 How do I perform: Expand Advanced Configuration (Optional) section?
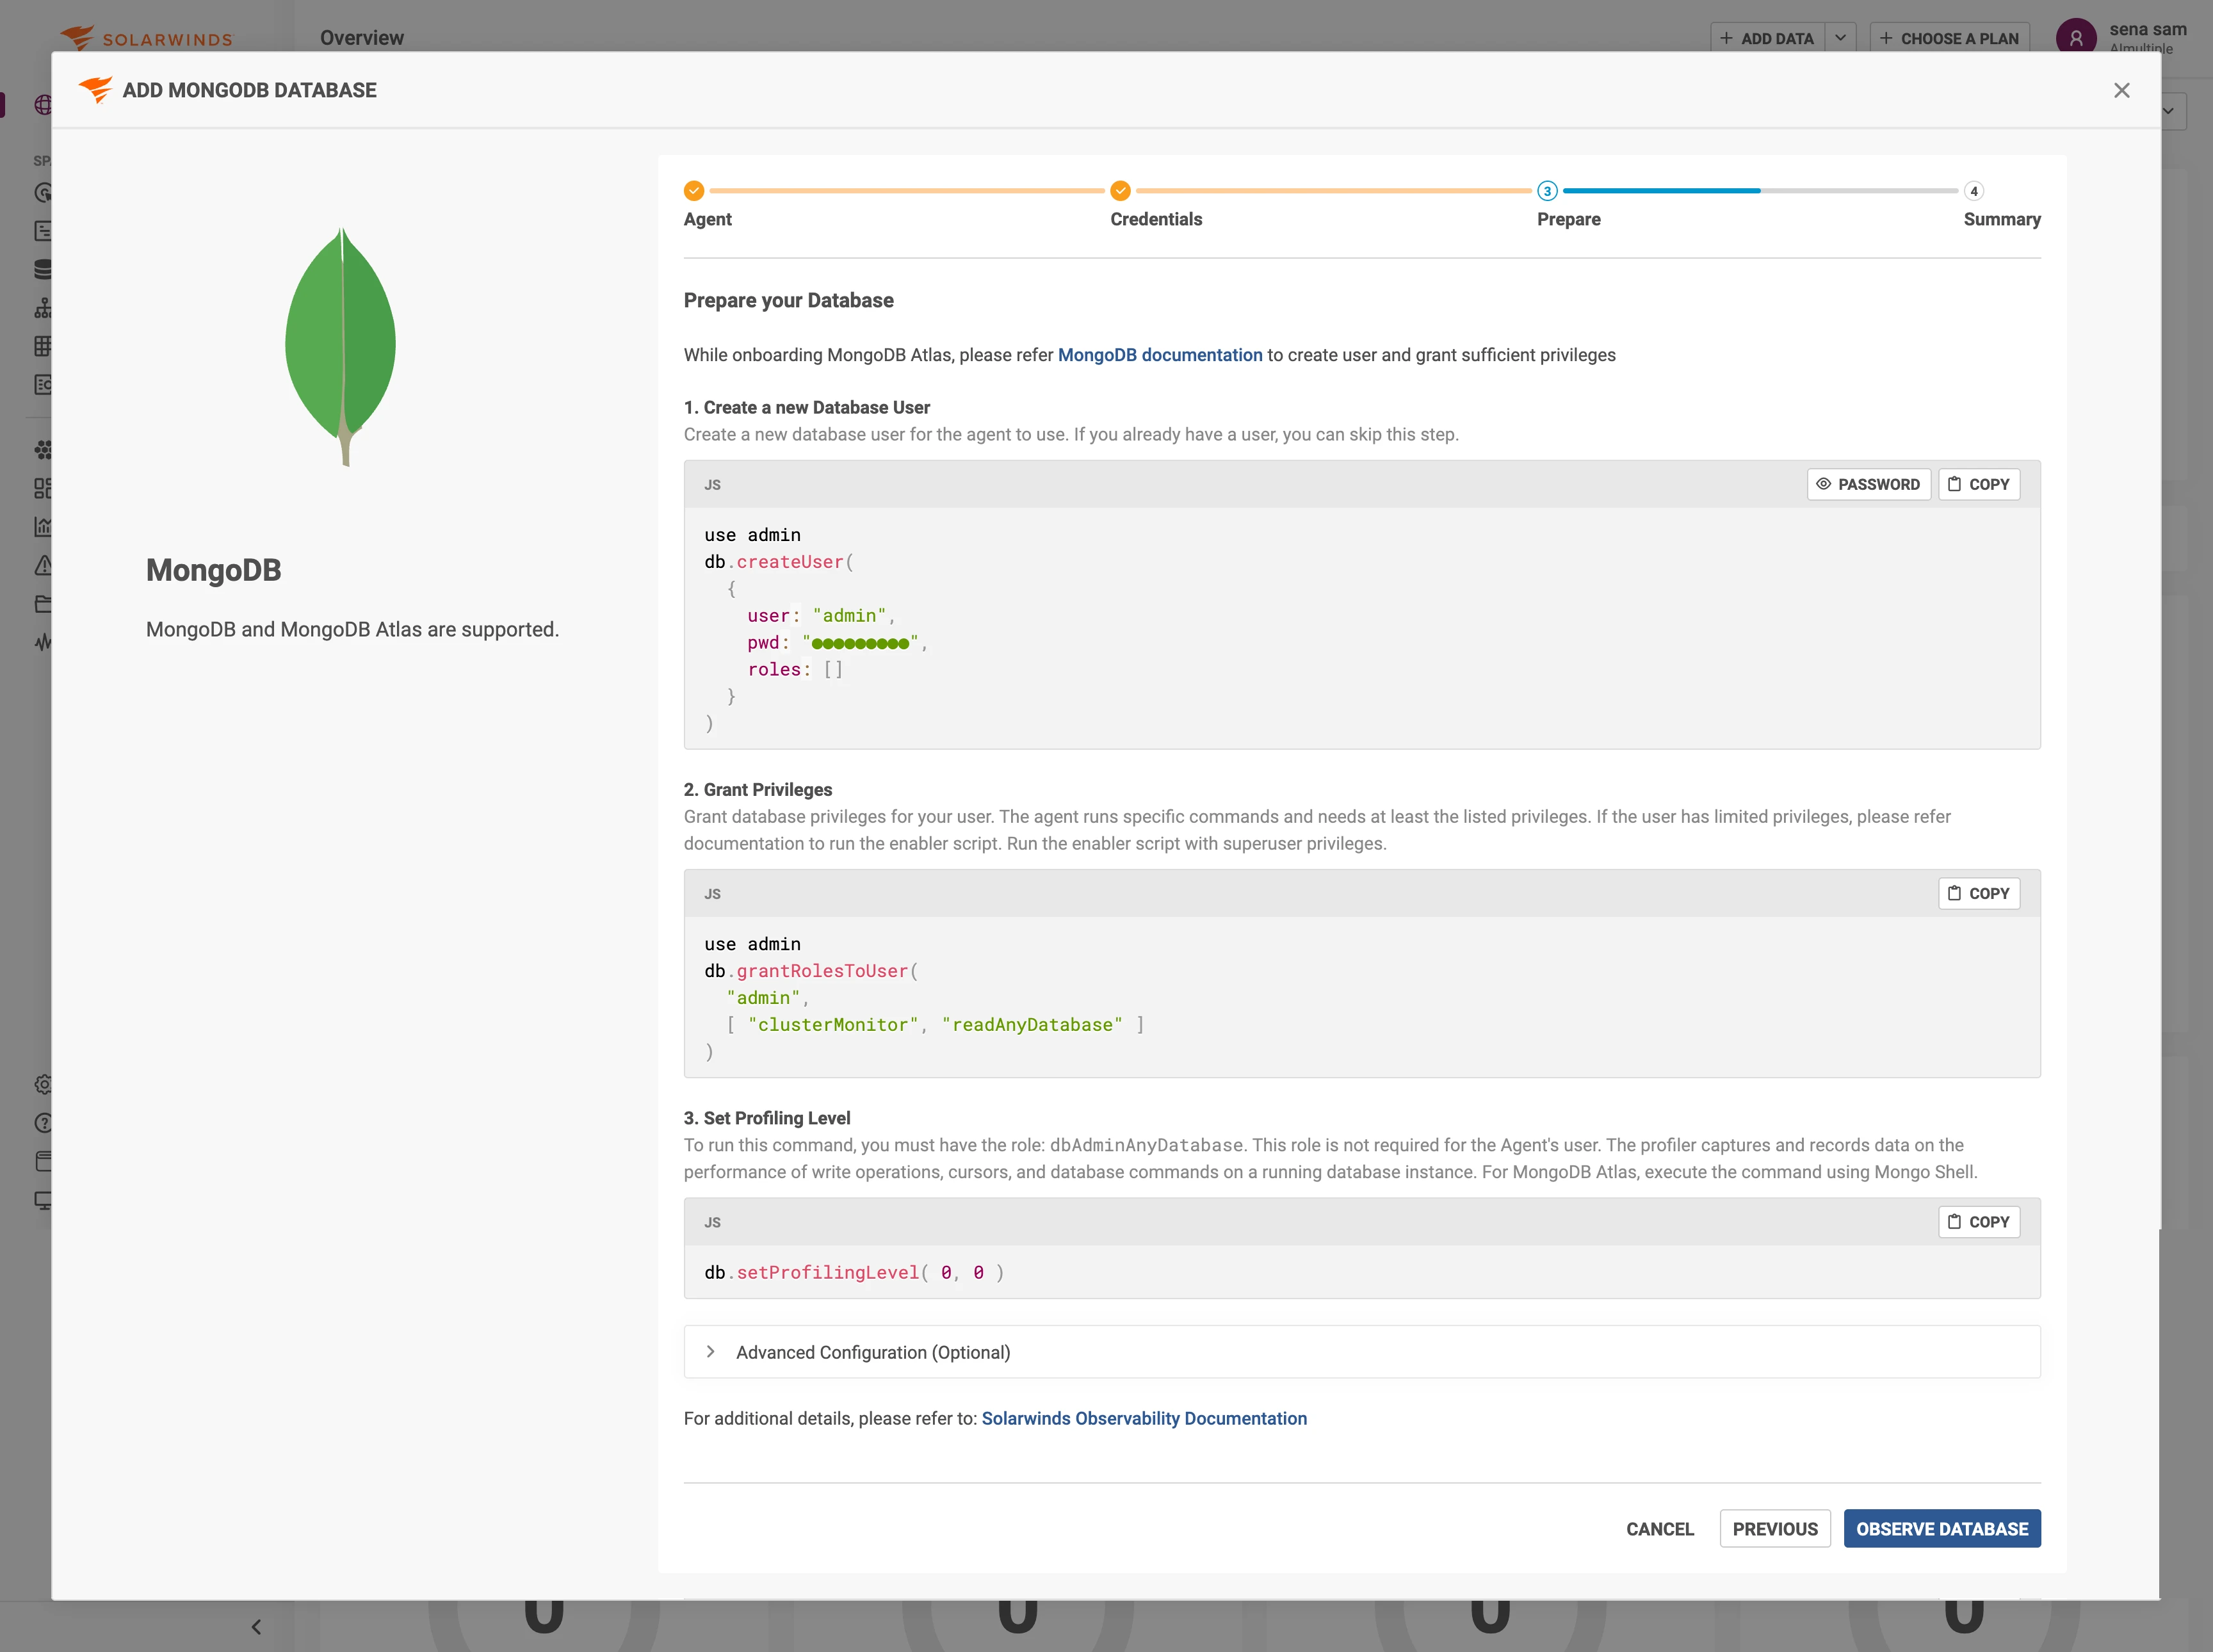[1361, 1352]
